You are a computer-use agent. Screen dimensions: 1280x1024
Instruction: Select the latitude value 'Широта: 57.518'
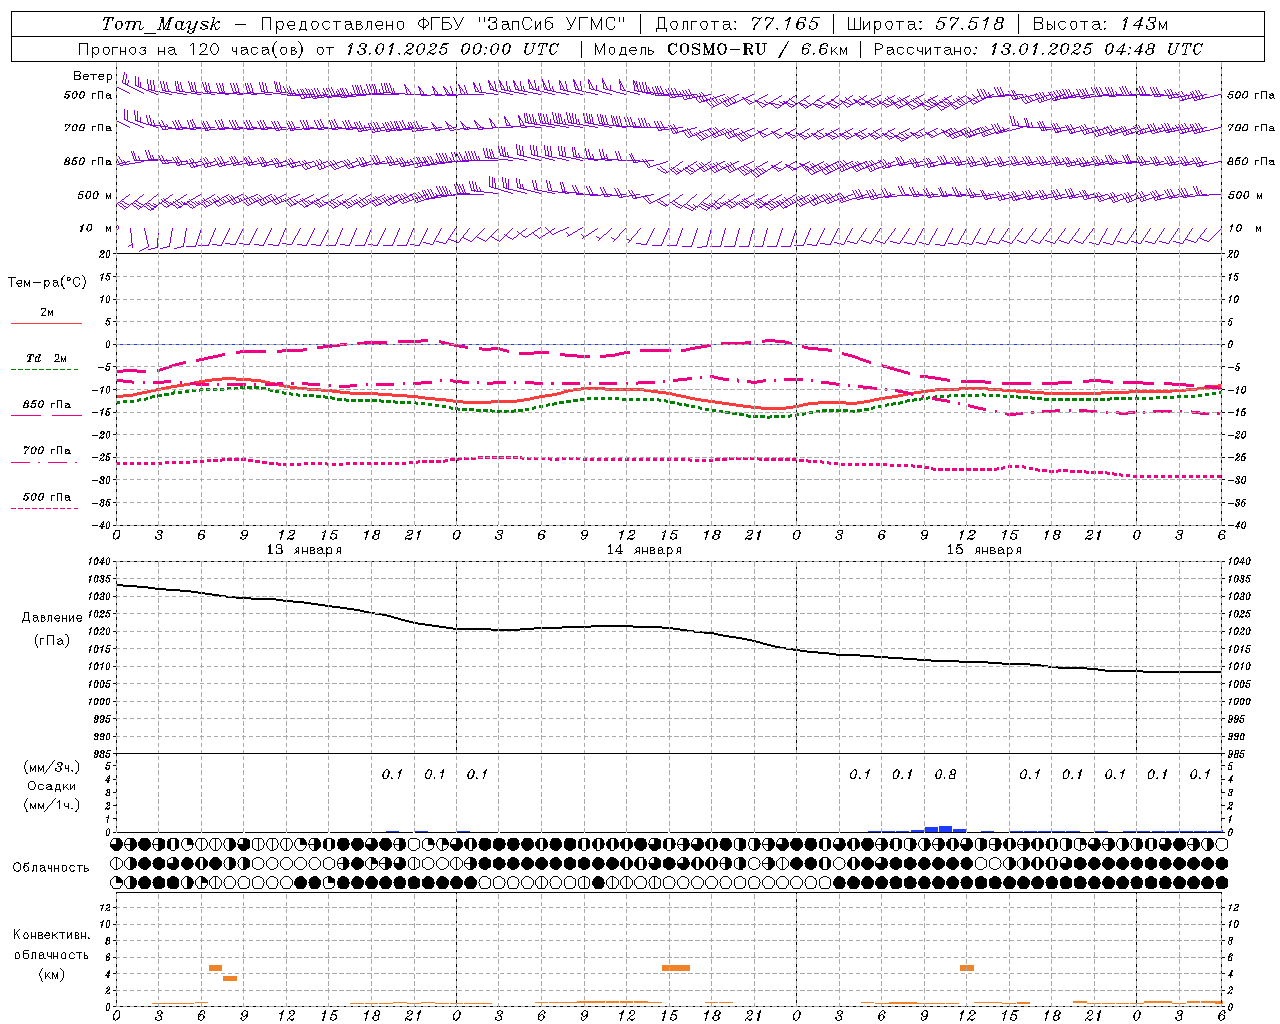tap(925, 24)
